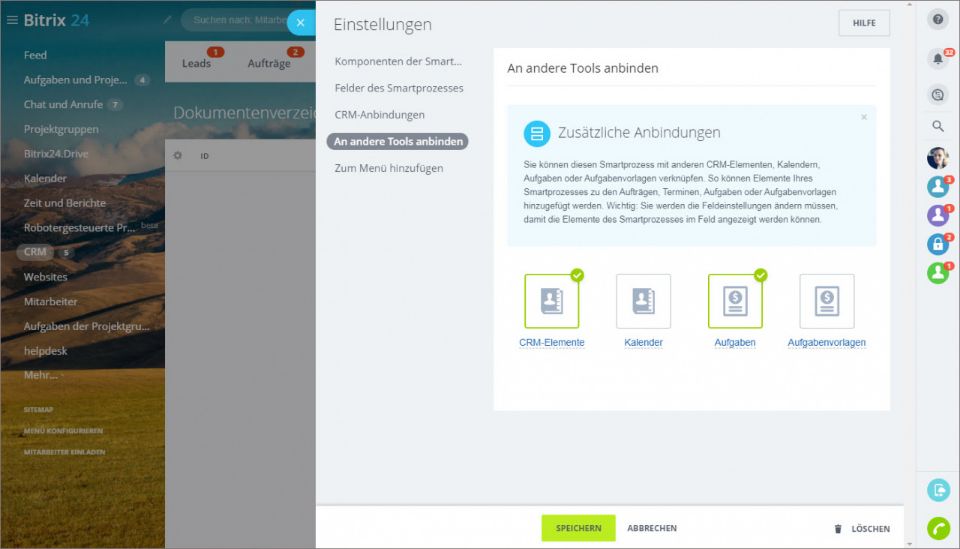Viewport: 960px width, 549px height.
Task: Open Felder des Smartprozesses settings section
Action: click(x=398, y=88)
